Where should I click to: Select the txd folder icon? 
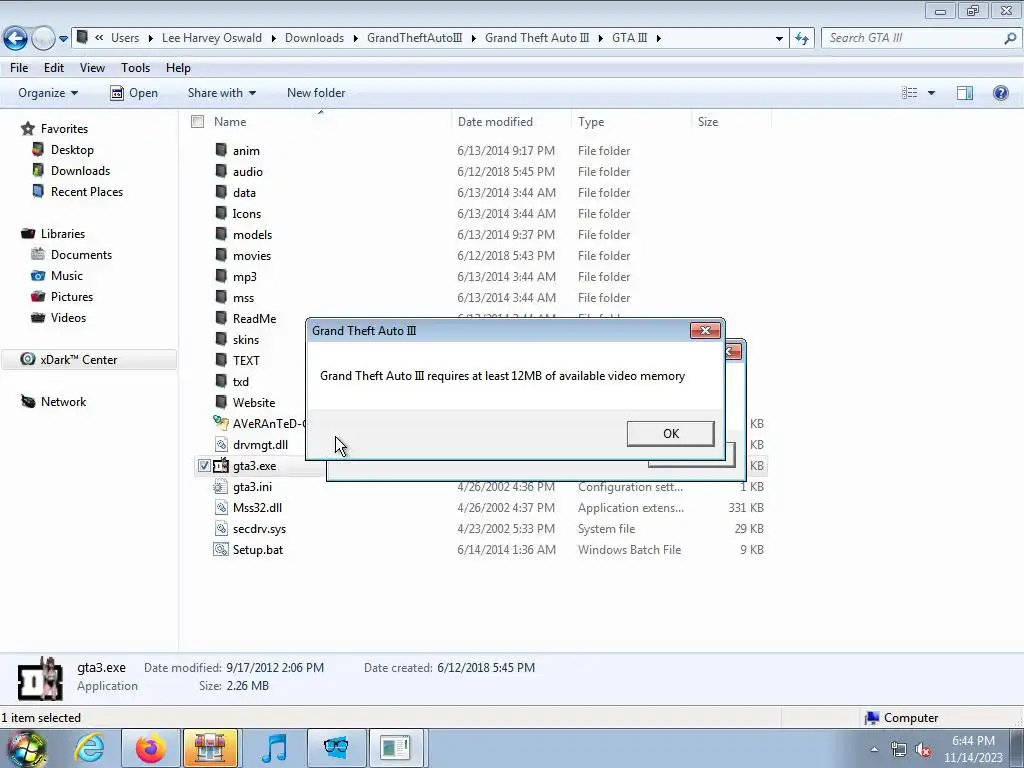tap(221, 381)
